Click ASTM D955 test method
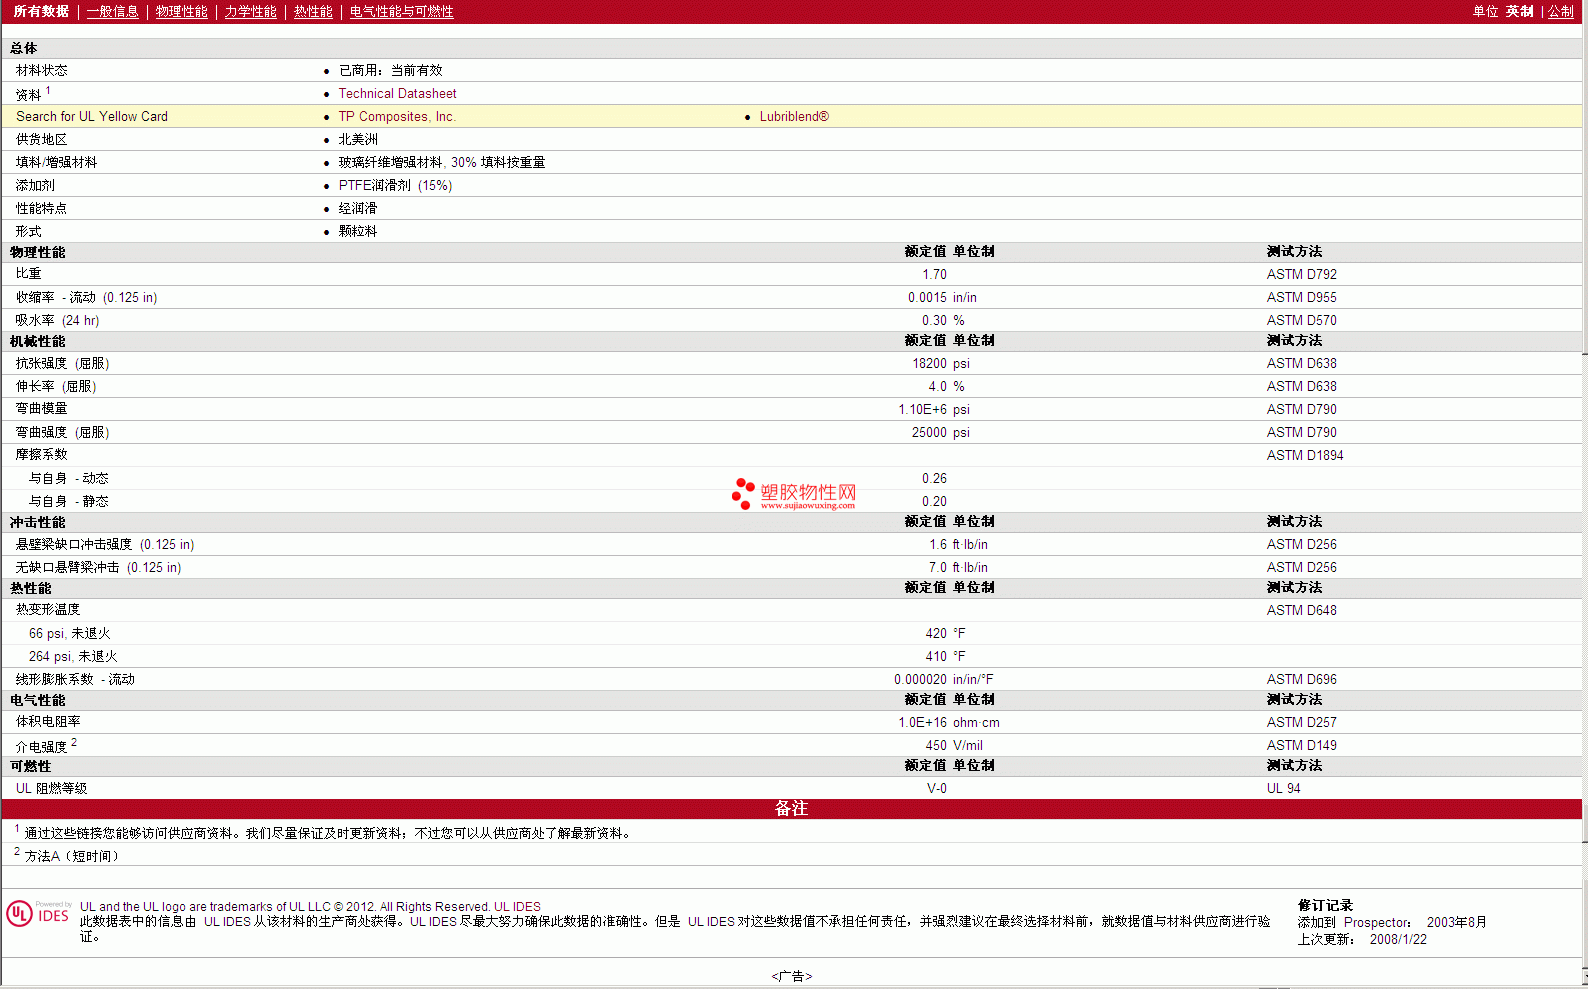Image resolution: width=1588 pixels, height=989 pixels. point(1301,297)
